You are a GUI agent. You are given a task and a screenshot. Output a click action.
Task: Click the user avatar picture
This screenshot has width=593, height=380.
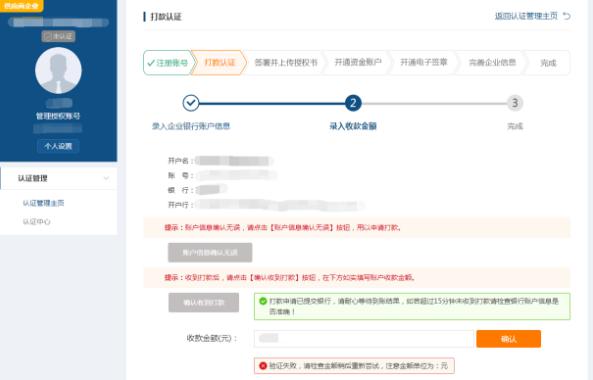pyautogui.click(x=58, y=70)
